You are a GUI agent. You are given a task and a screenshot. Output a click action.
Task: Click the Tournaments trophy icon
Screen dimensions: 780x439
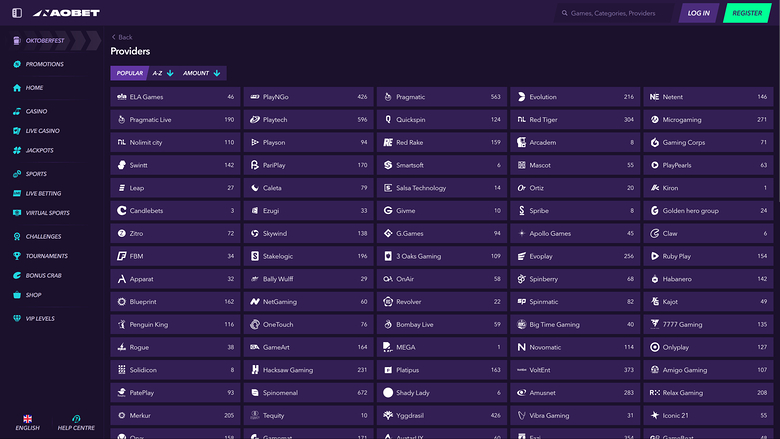17,256
